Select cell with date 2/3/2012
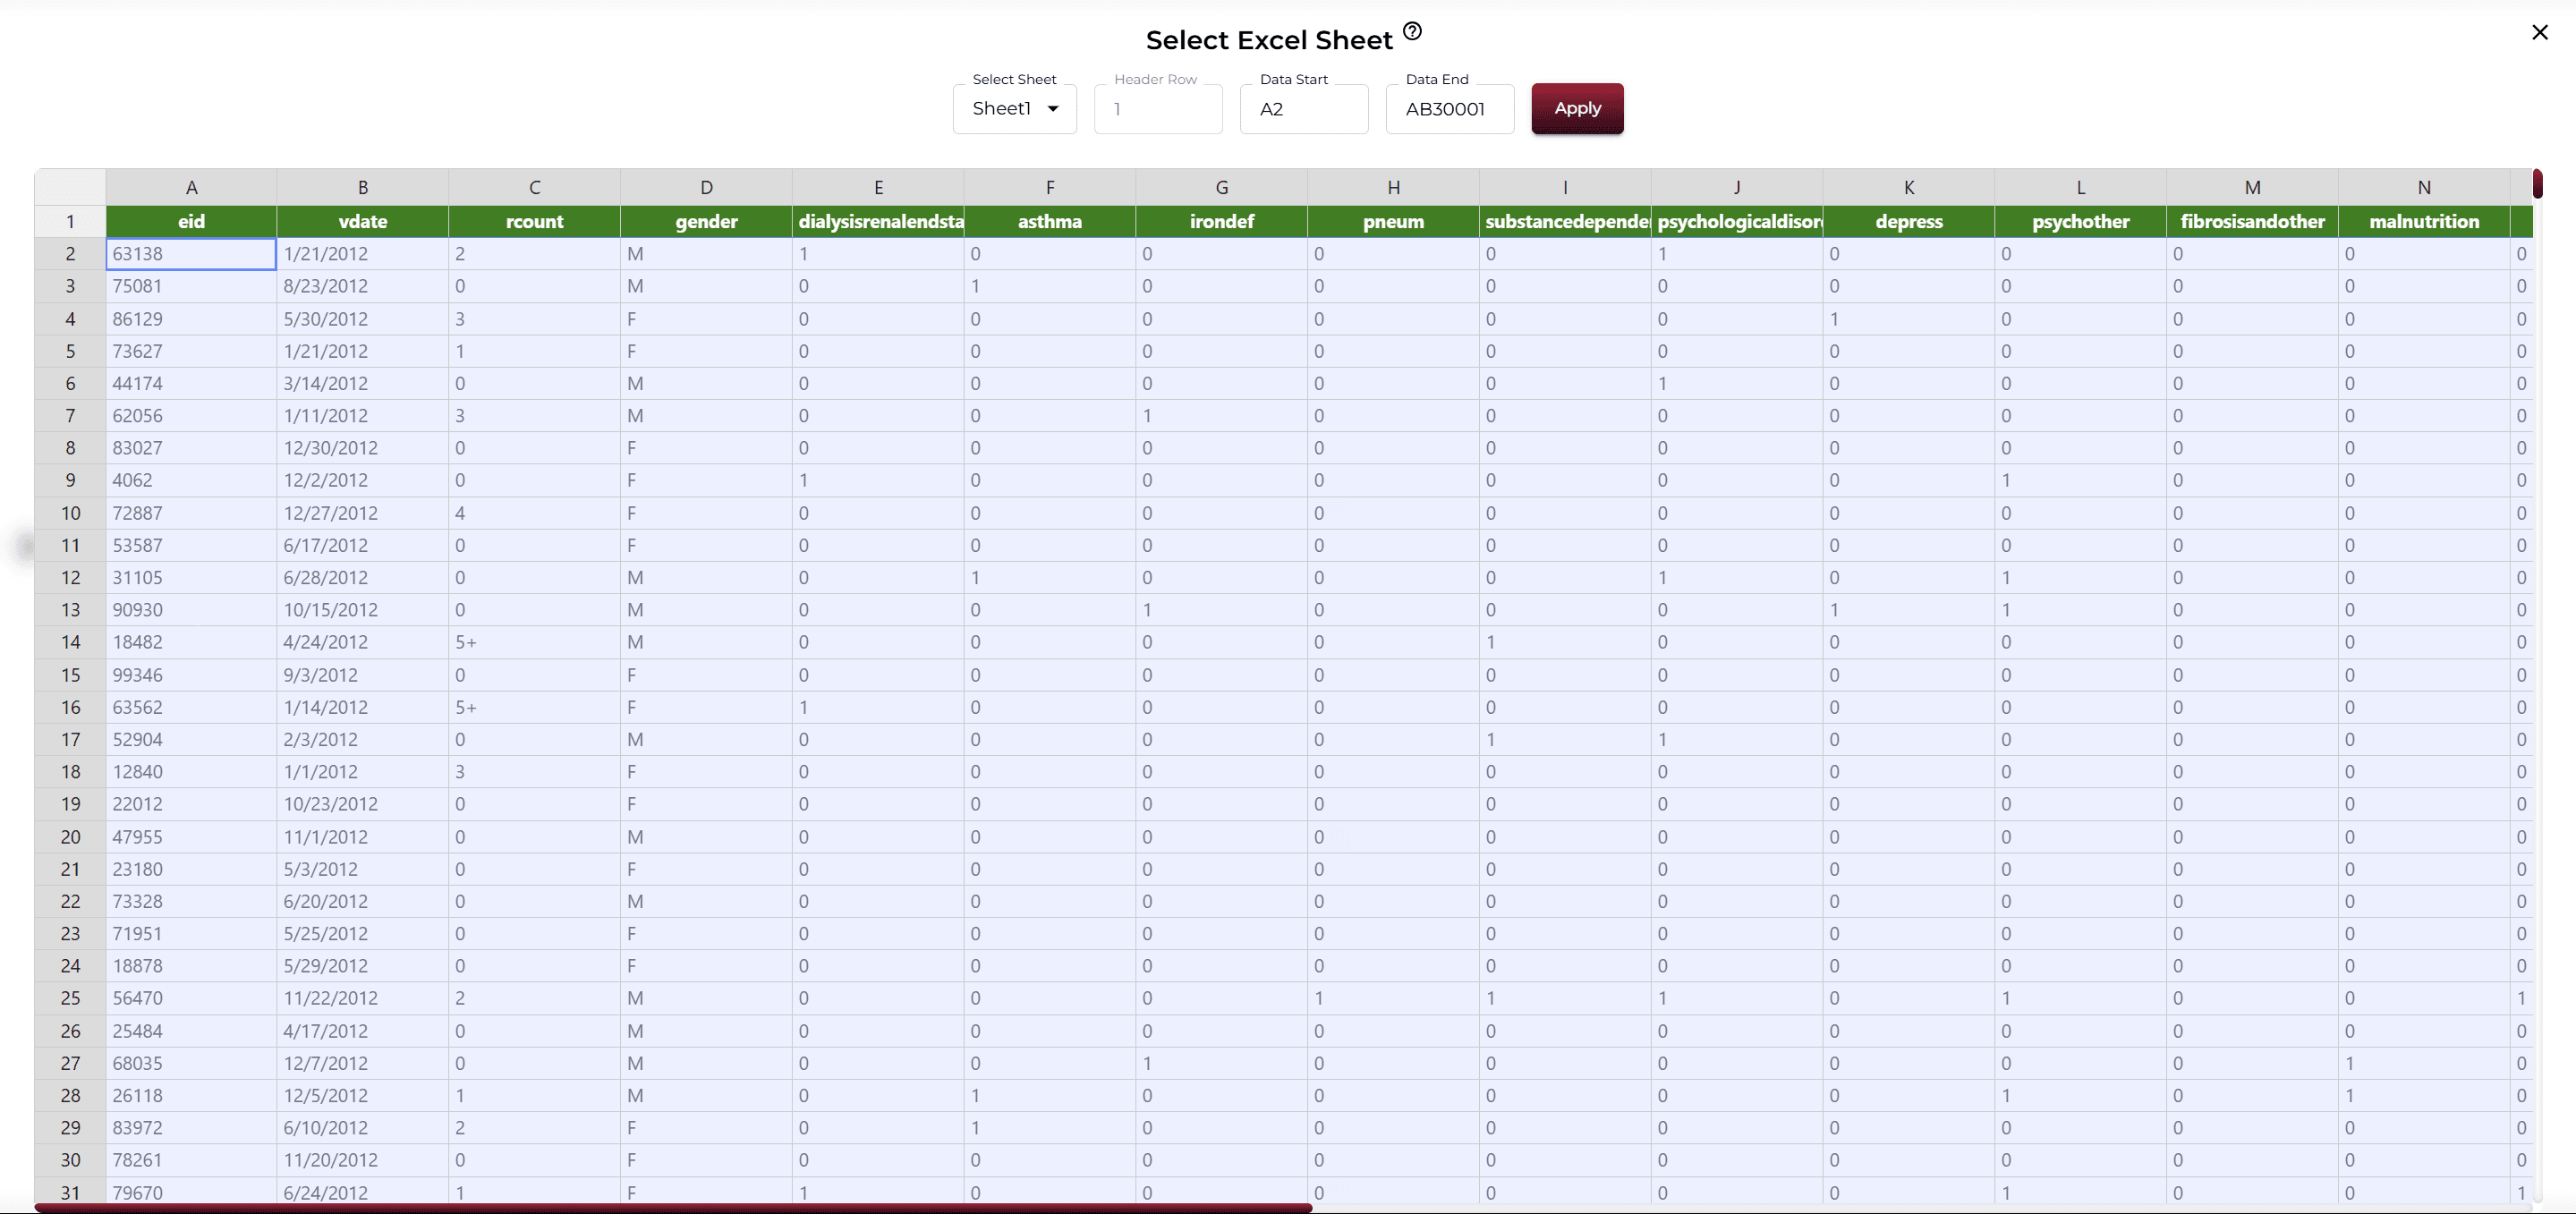This screenshot has height=1214, width=2576. pyautogui.click(x=363, y=739)
